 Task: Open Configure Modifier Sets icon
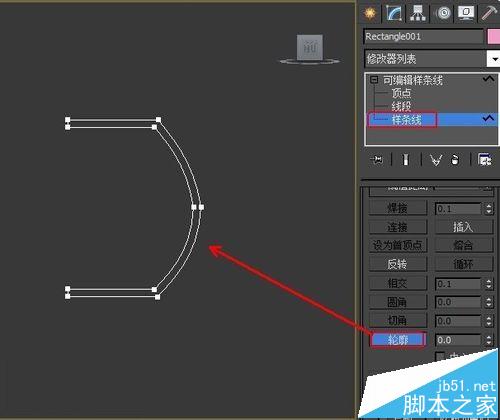484,160
